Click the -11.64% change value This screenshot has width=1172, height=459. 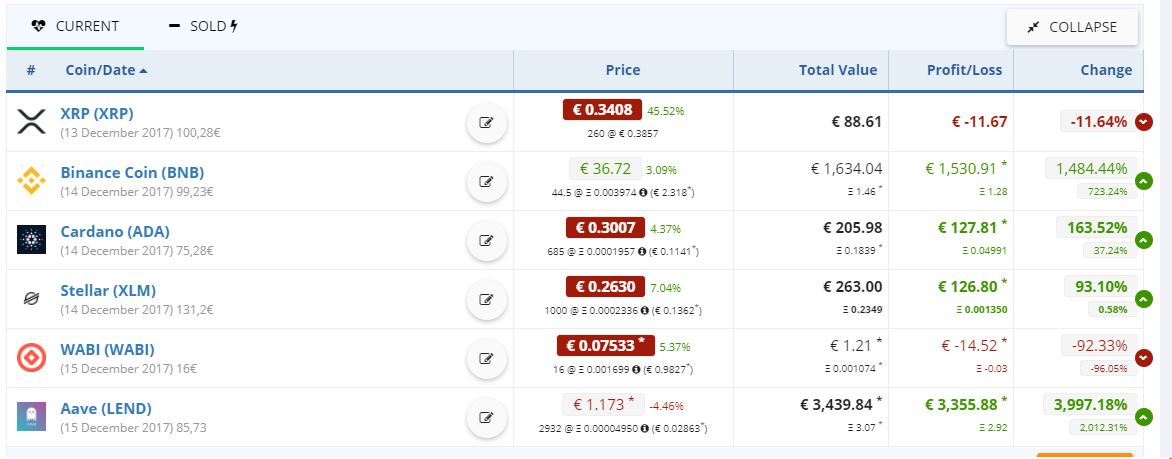pos(1098,122)
